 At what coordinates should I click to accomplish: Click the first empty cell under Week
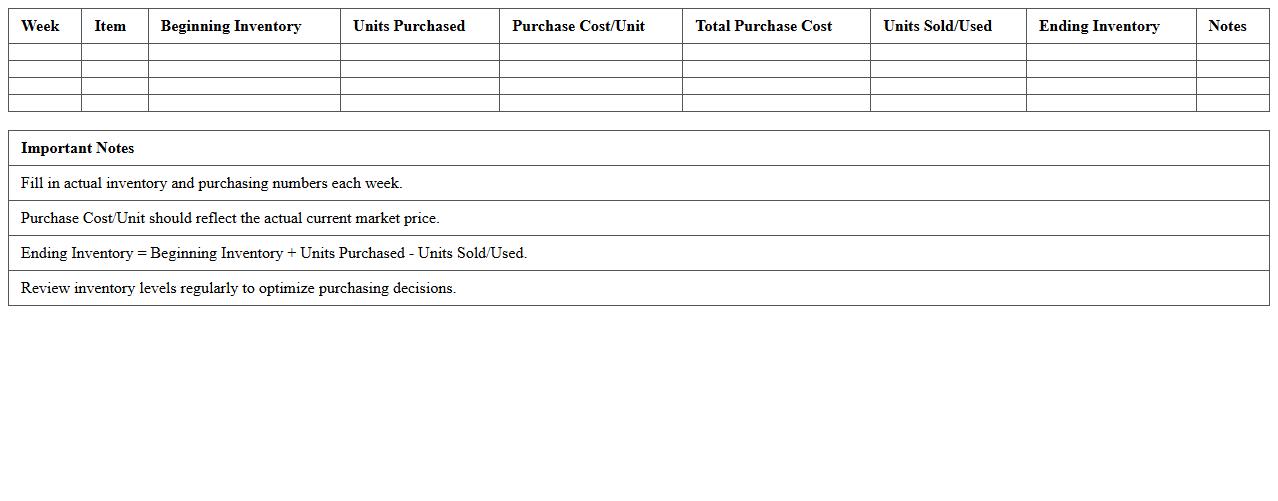(x=45, y=52)
